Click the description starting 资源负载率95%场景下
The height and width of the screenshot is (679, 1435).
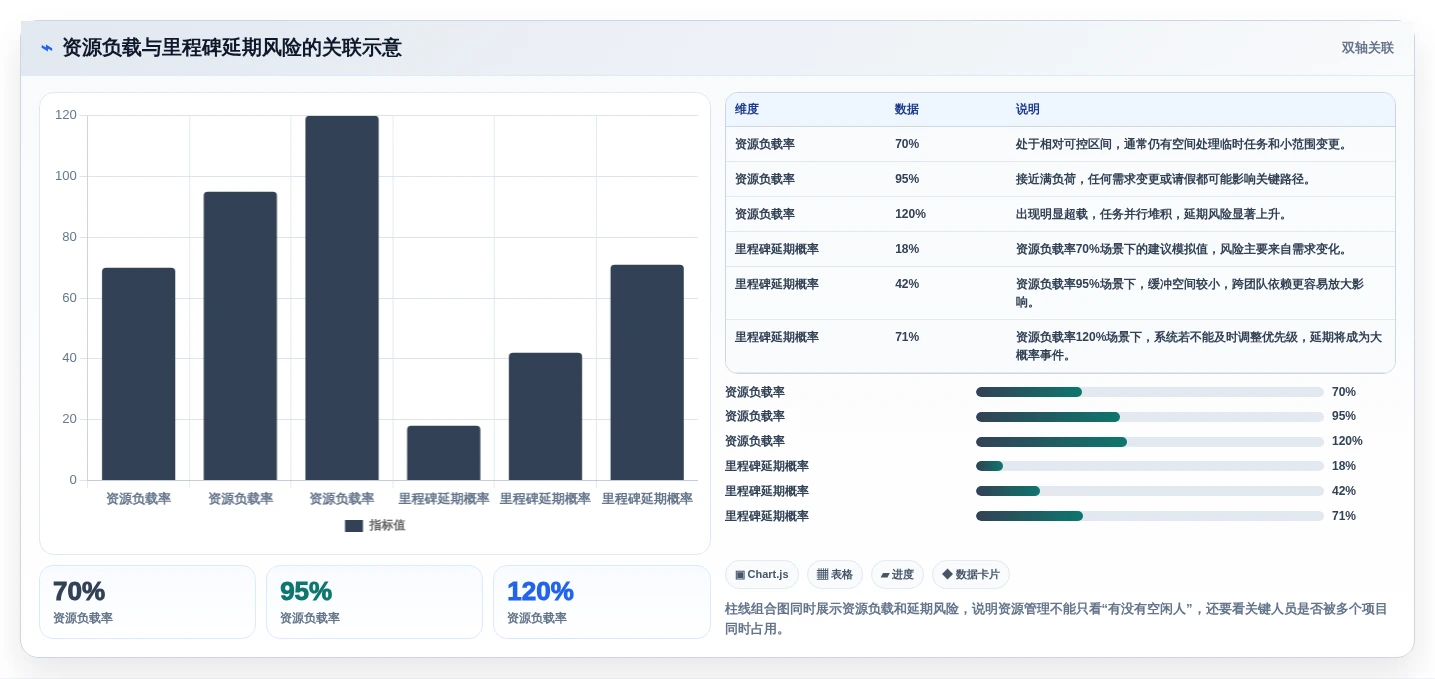click(x=1190, y=293)
